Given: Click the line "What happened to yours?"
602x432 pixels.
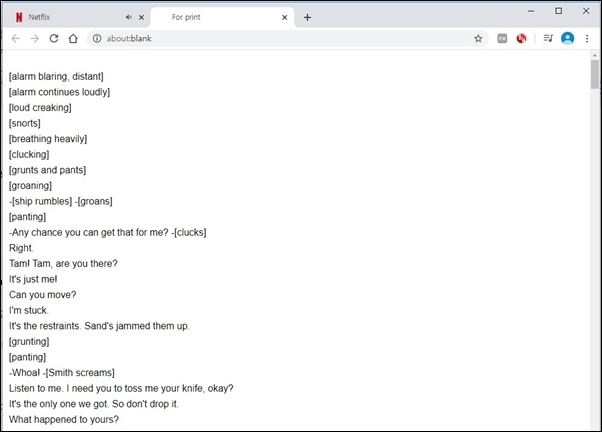Looking at the screenshot, I should 64,419.
